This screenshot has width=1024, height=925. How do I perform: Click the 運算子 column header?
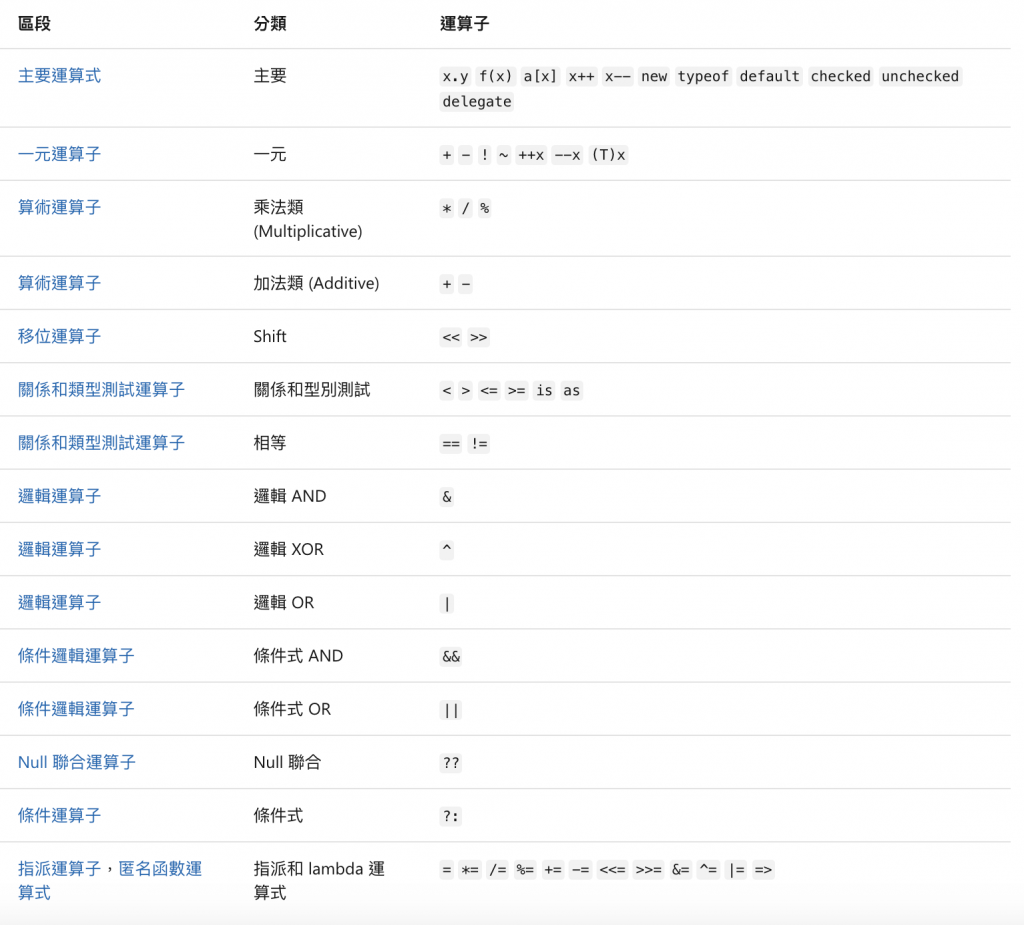tap(464, 24)
